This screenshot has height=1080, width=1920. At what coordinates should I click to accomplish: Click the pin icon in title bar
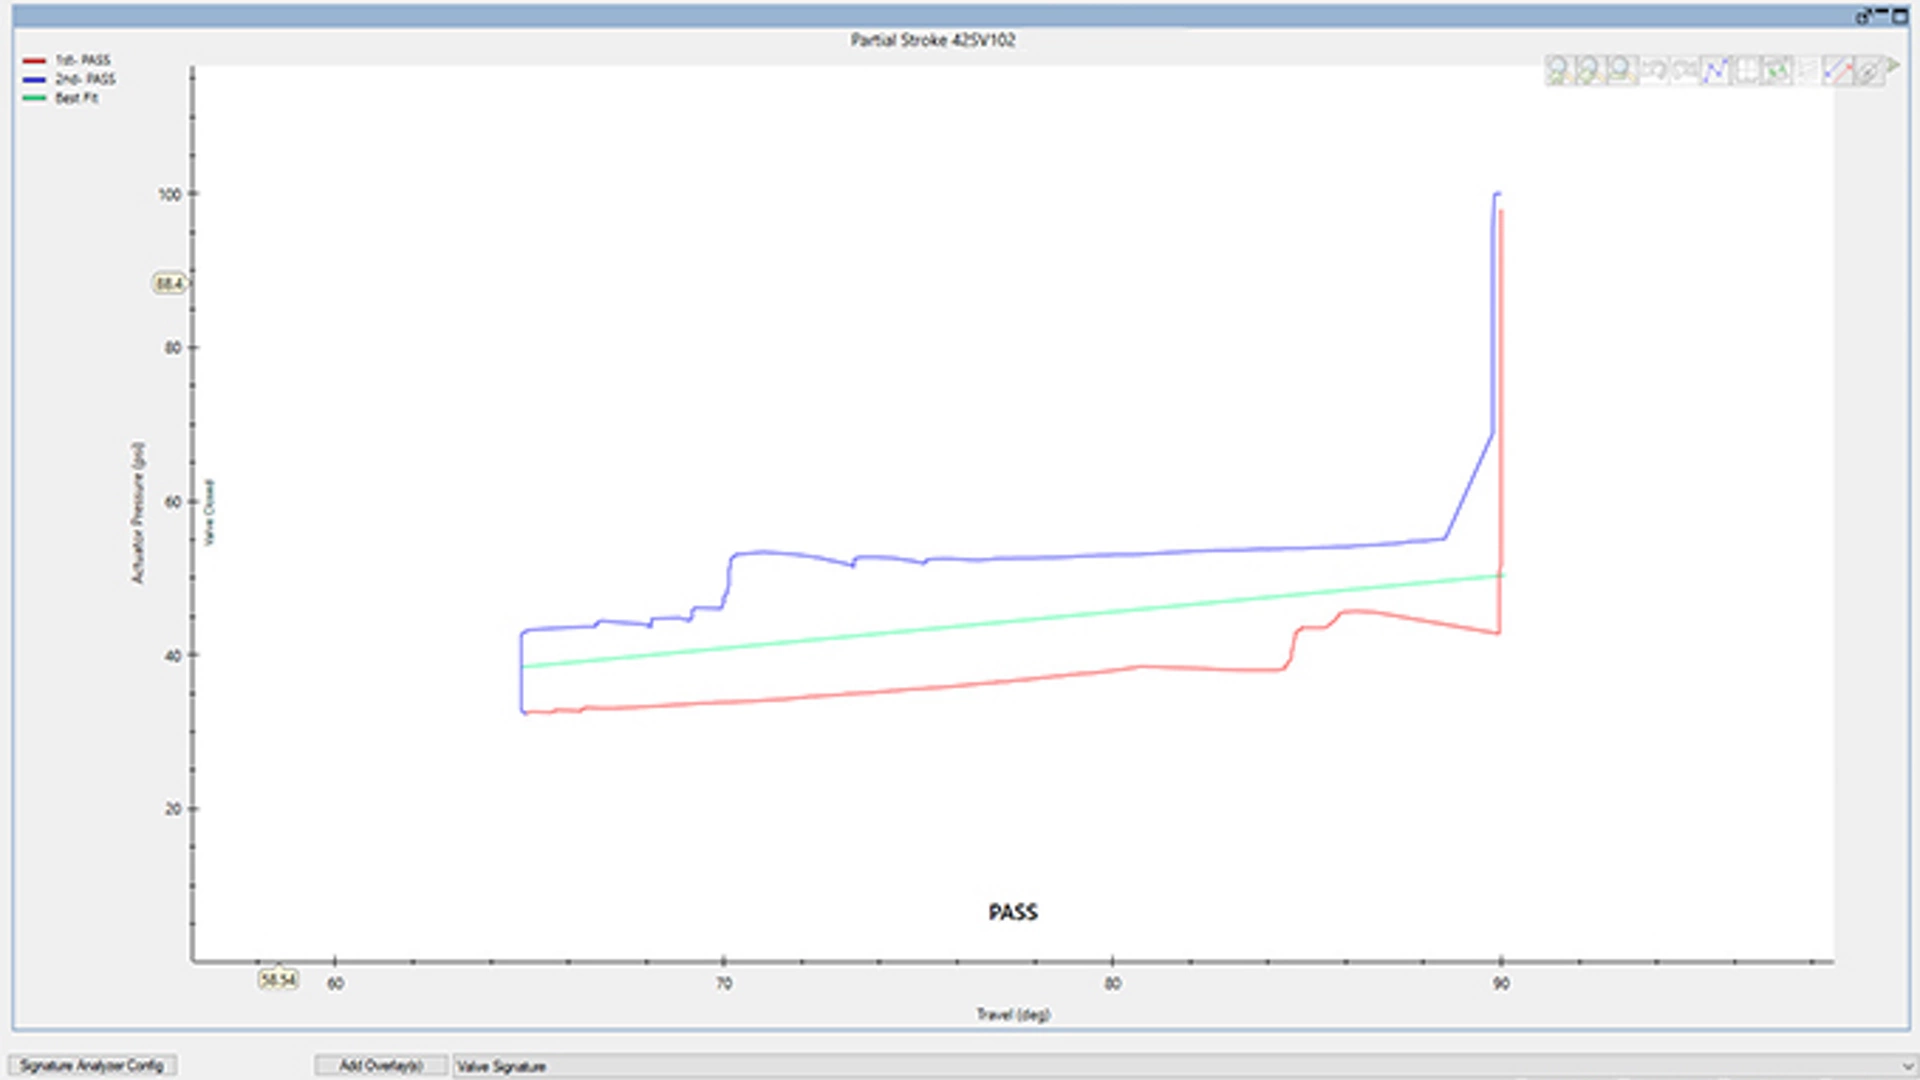(x=1864, y=17)
